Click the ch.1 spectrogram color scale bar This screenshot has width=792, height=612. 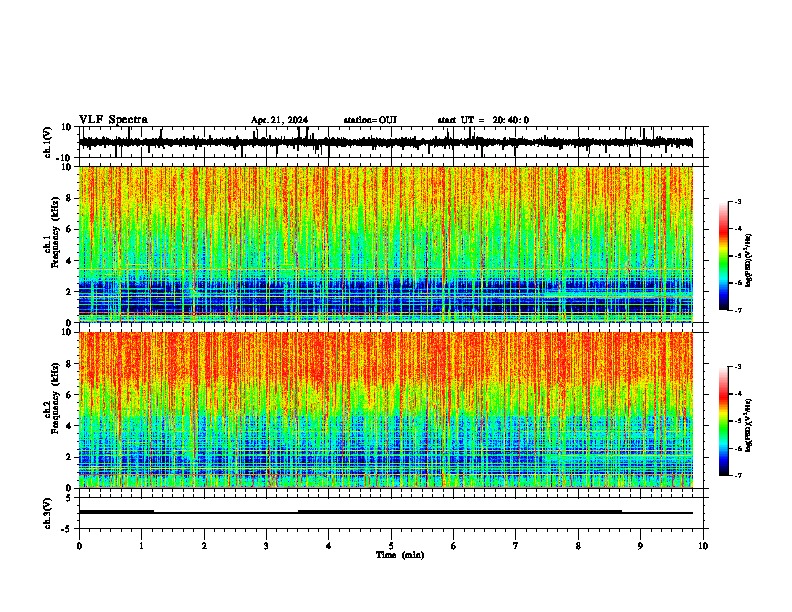[x=724, y=256]
